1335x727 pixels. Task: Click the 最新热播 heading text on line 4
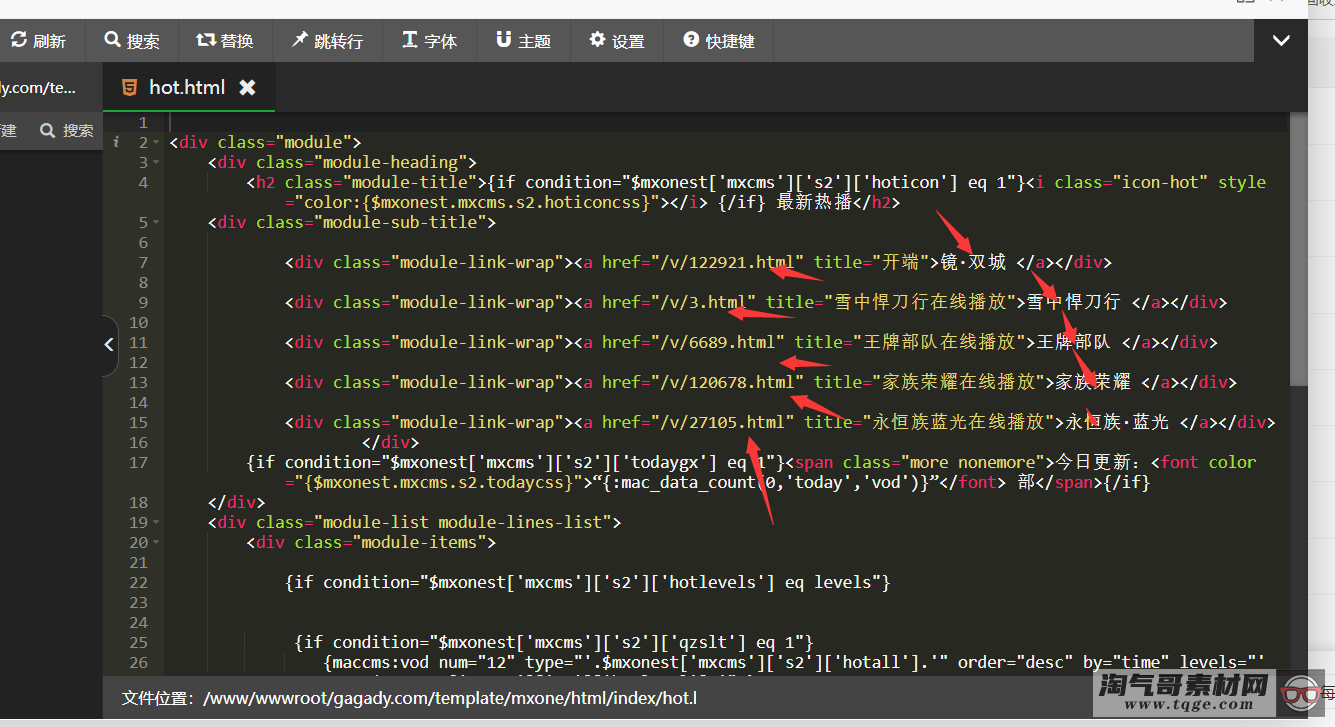coord(813,202)
